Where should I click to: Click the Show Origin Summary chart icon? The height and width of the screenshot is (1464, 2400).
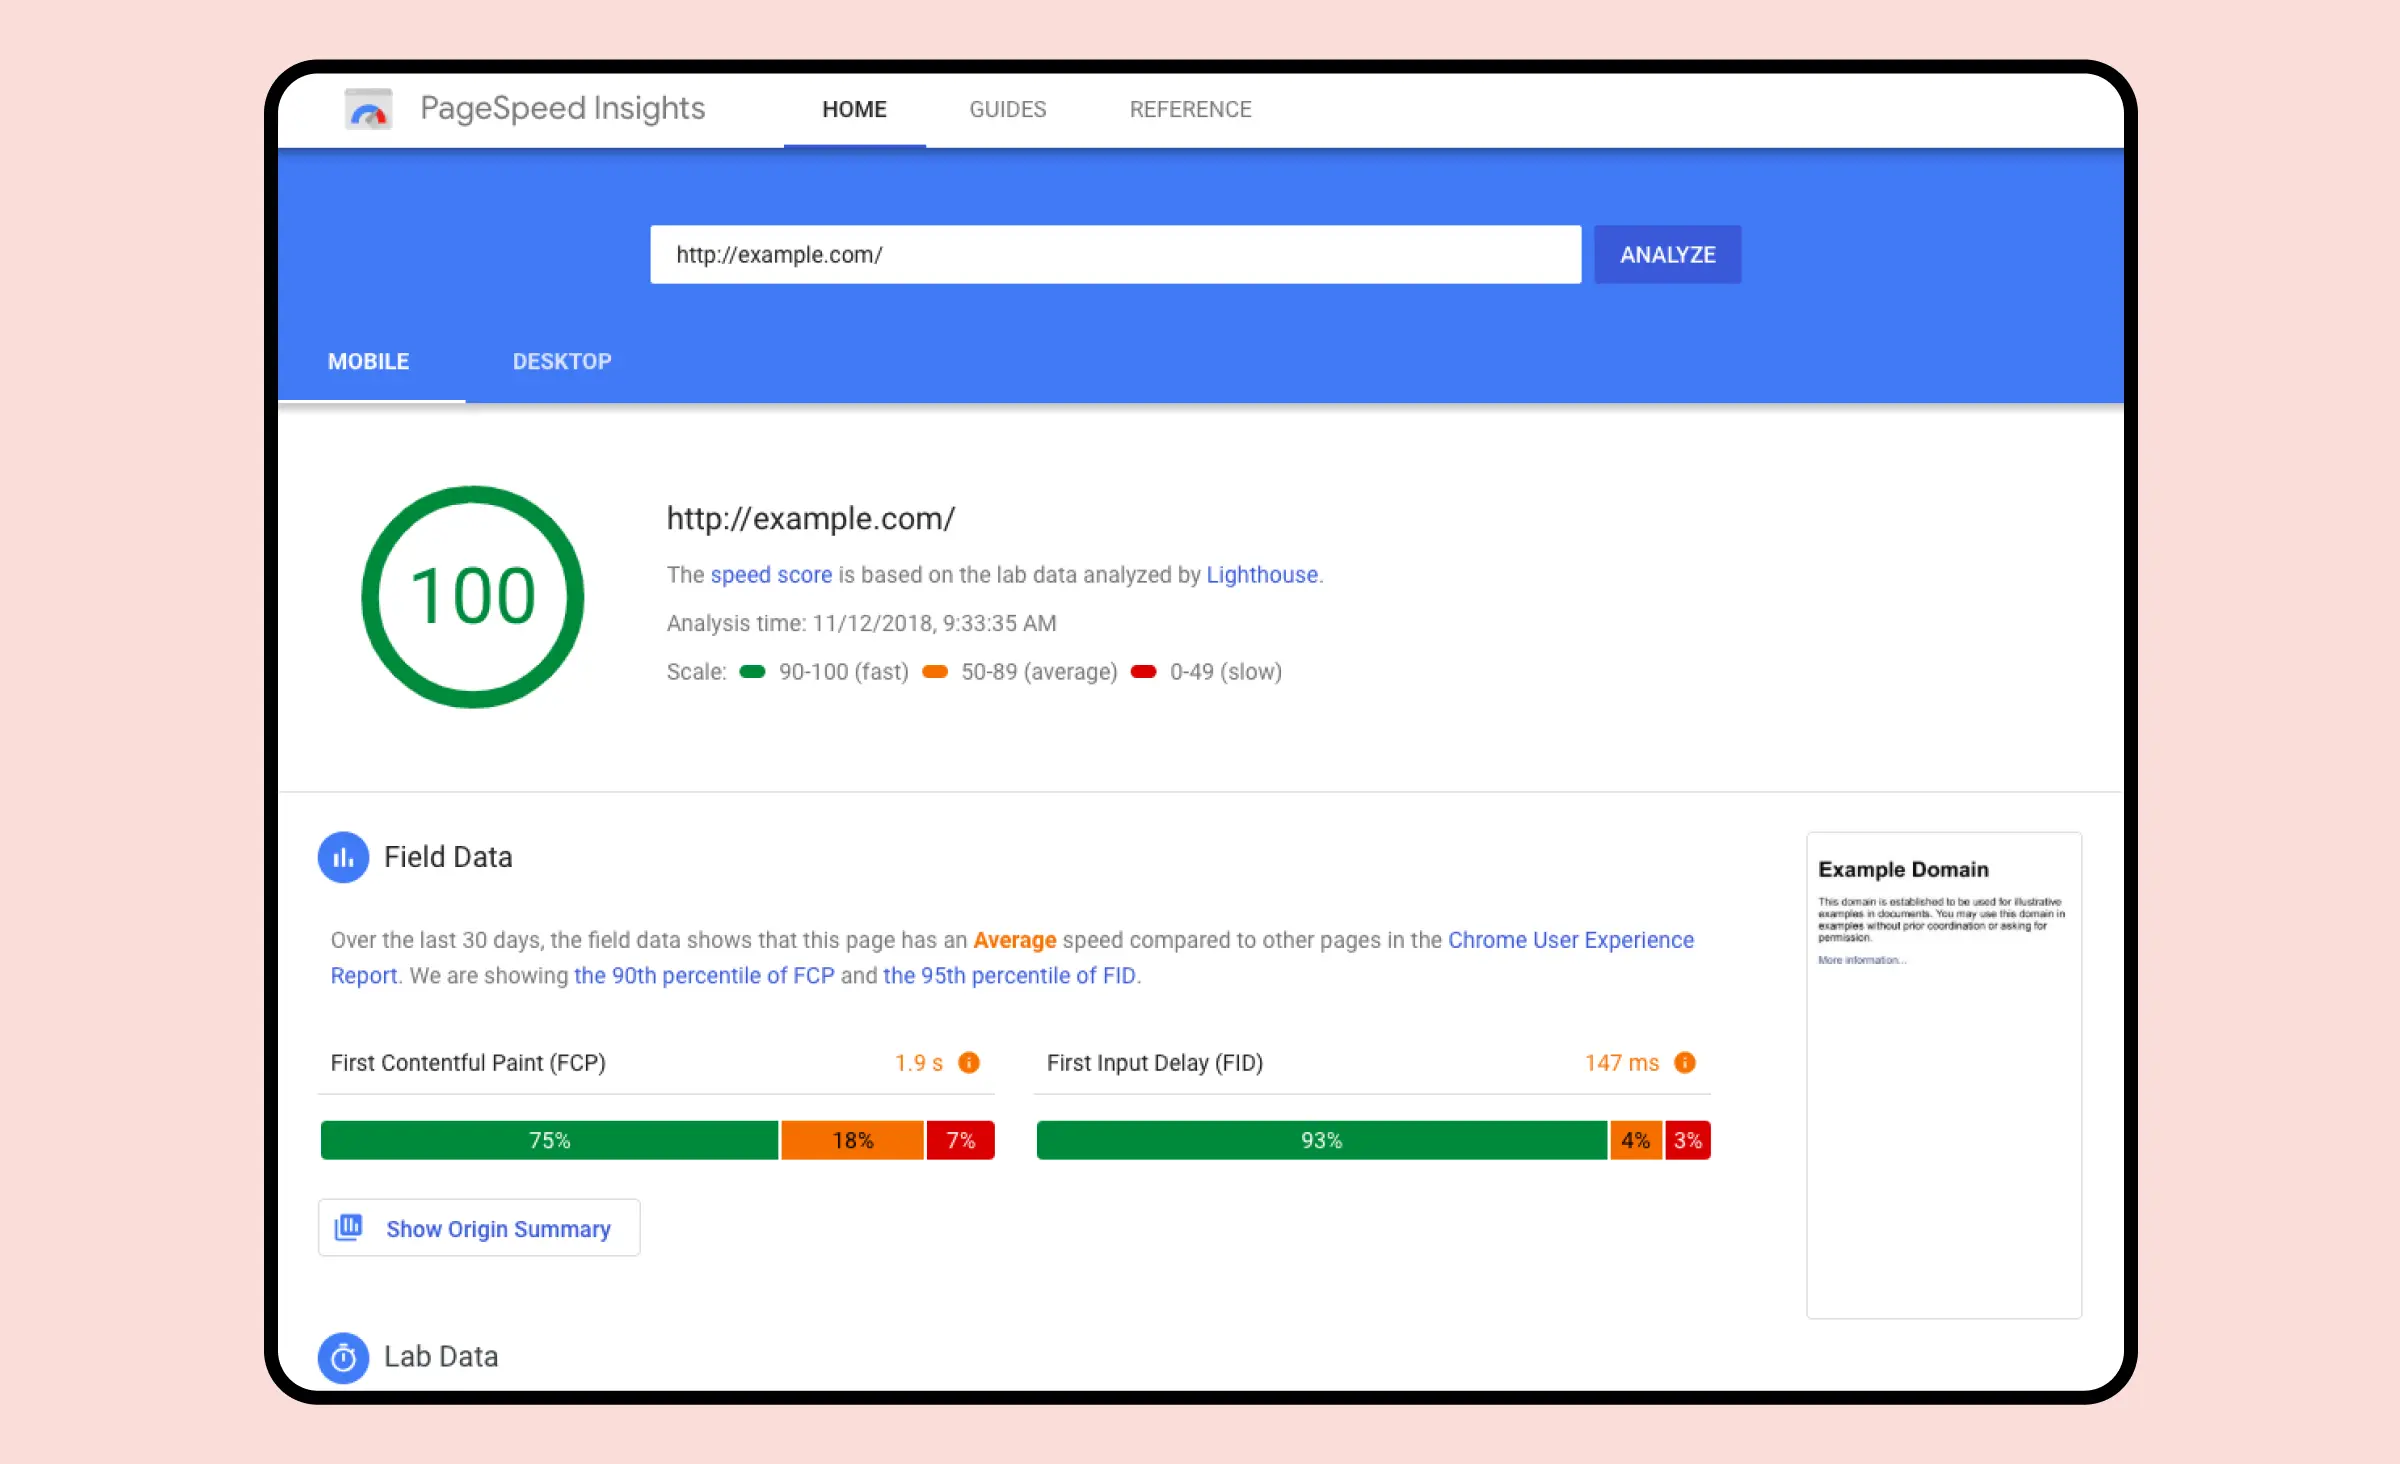(x=348, y=1227)
